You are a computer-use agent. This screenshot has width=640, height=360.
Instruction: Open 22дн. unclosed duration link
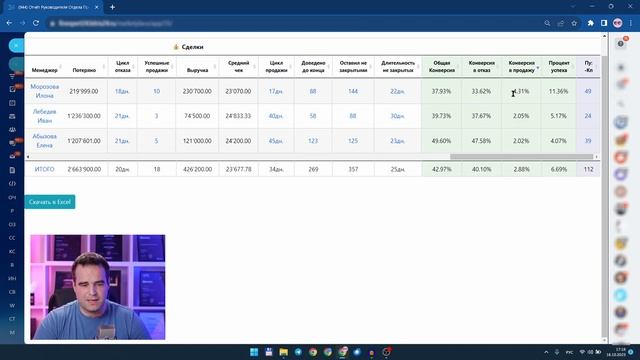398,91
